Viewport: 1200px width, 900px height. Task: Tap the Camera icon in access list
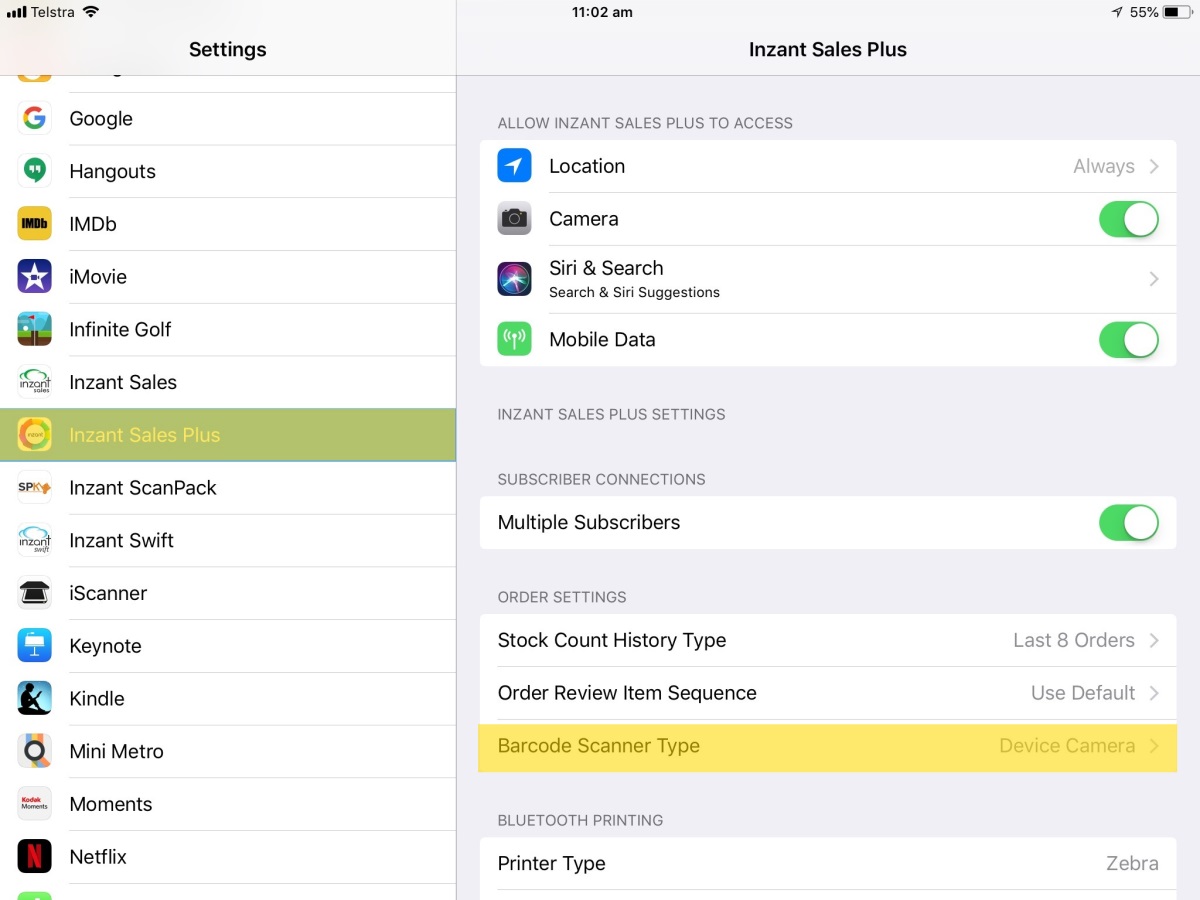coord(515,219)
